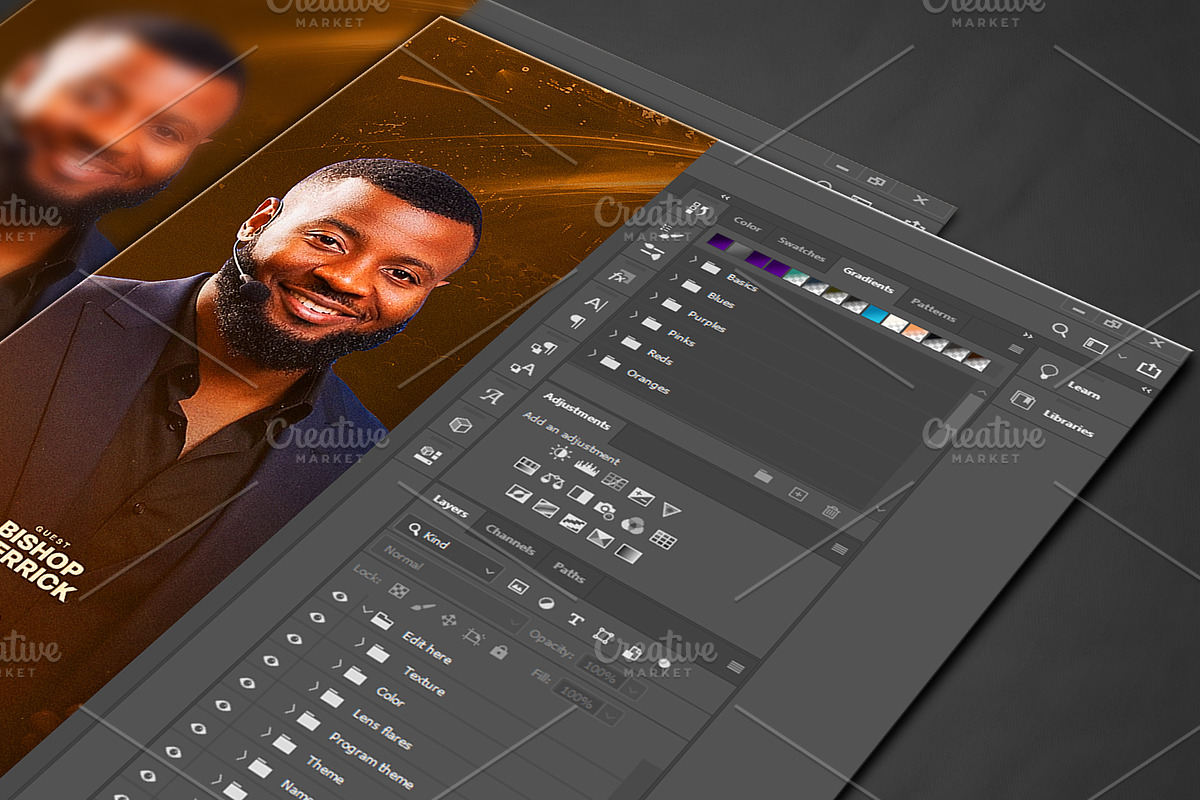Click the Search magnifier icon in front window

tap(1060, 330)
